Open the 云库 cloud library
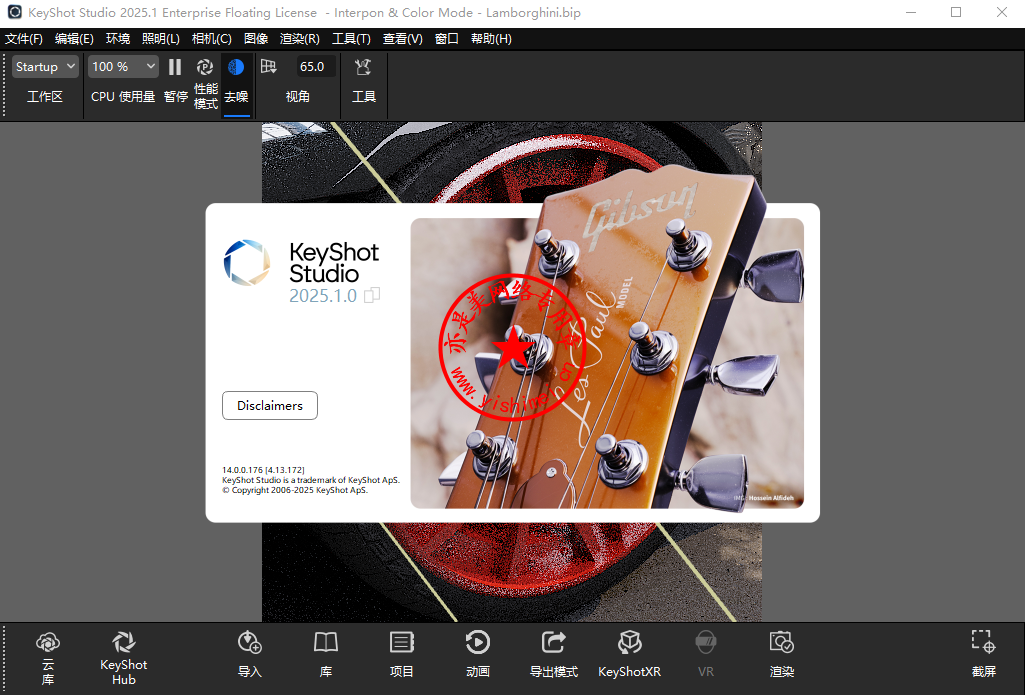Viewport: 1025px width, 695px height. click(48, 658)
